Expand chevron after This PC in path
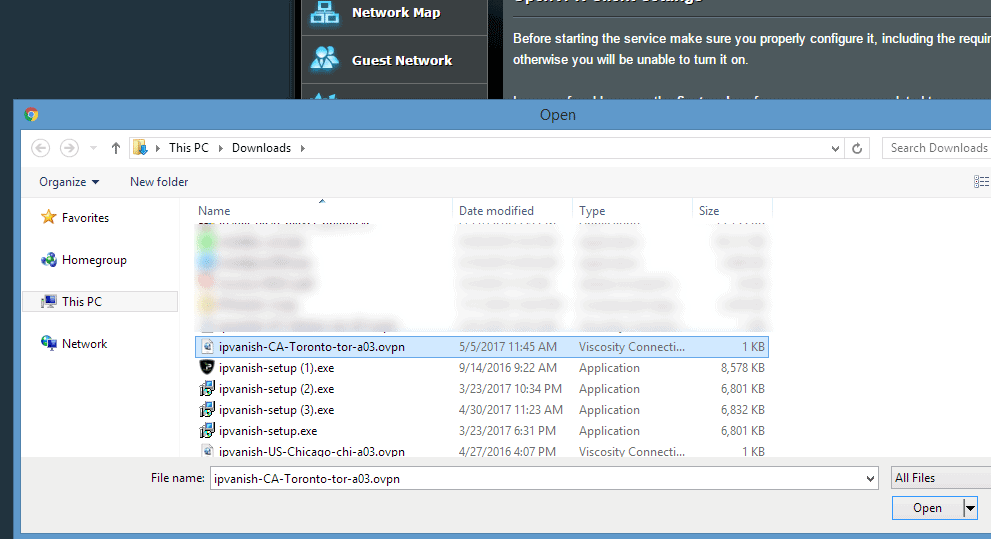 [x=221, y=148]
